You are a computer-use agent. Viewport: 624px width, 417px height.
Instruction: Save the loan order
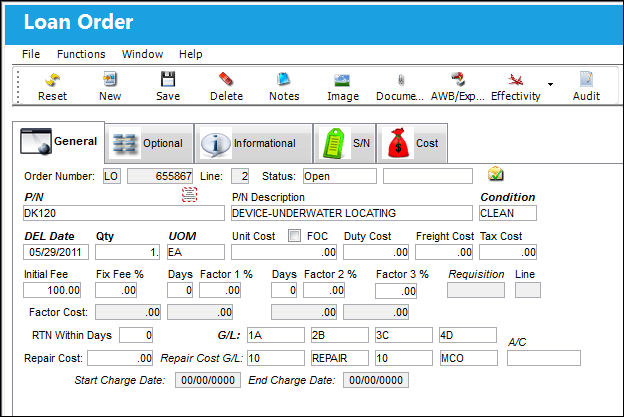point(168,87)
